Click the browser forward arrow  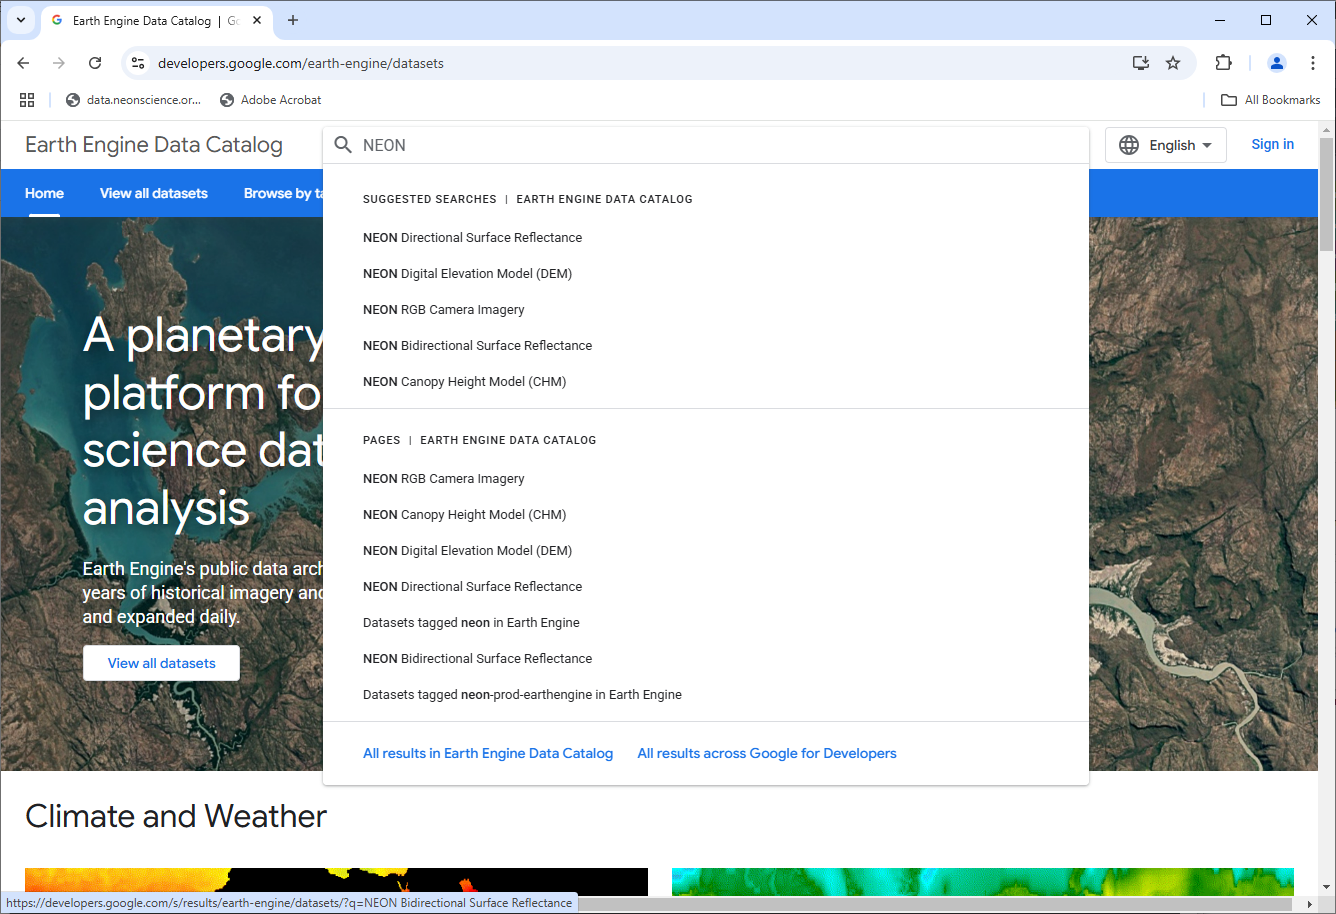pos(59,63)
